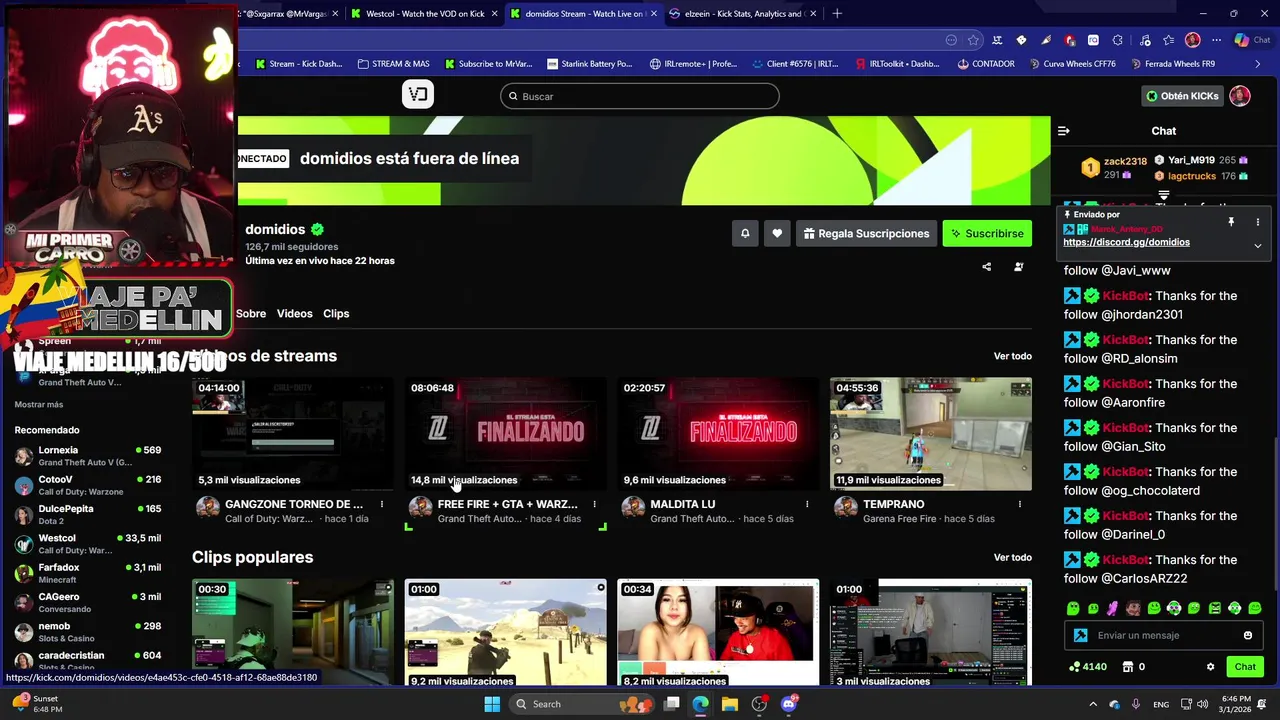Open Lornexia in recommended channels
Screen dimensions: 1280x720
[x=88, y=456]
